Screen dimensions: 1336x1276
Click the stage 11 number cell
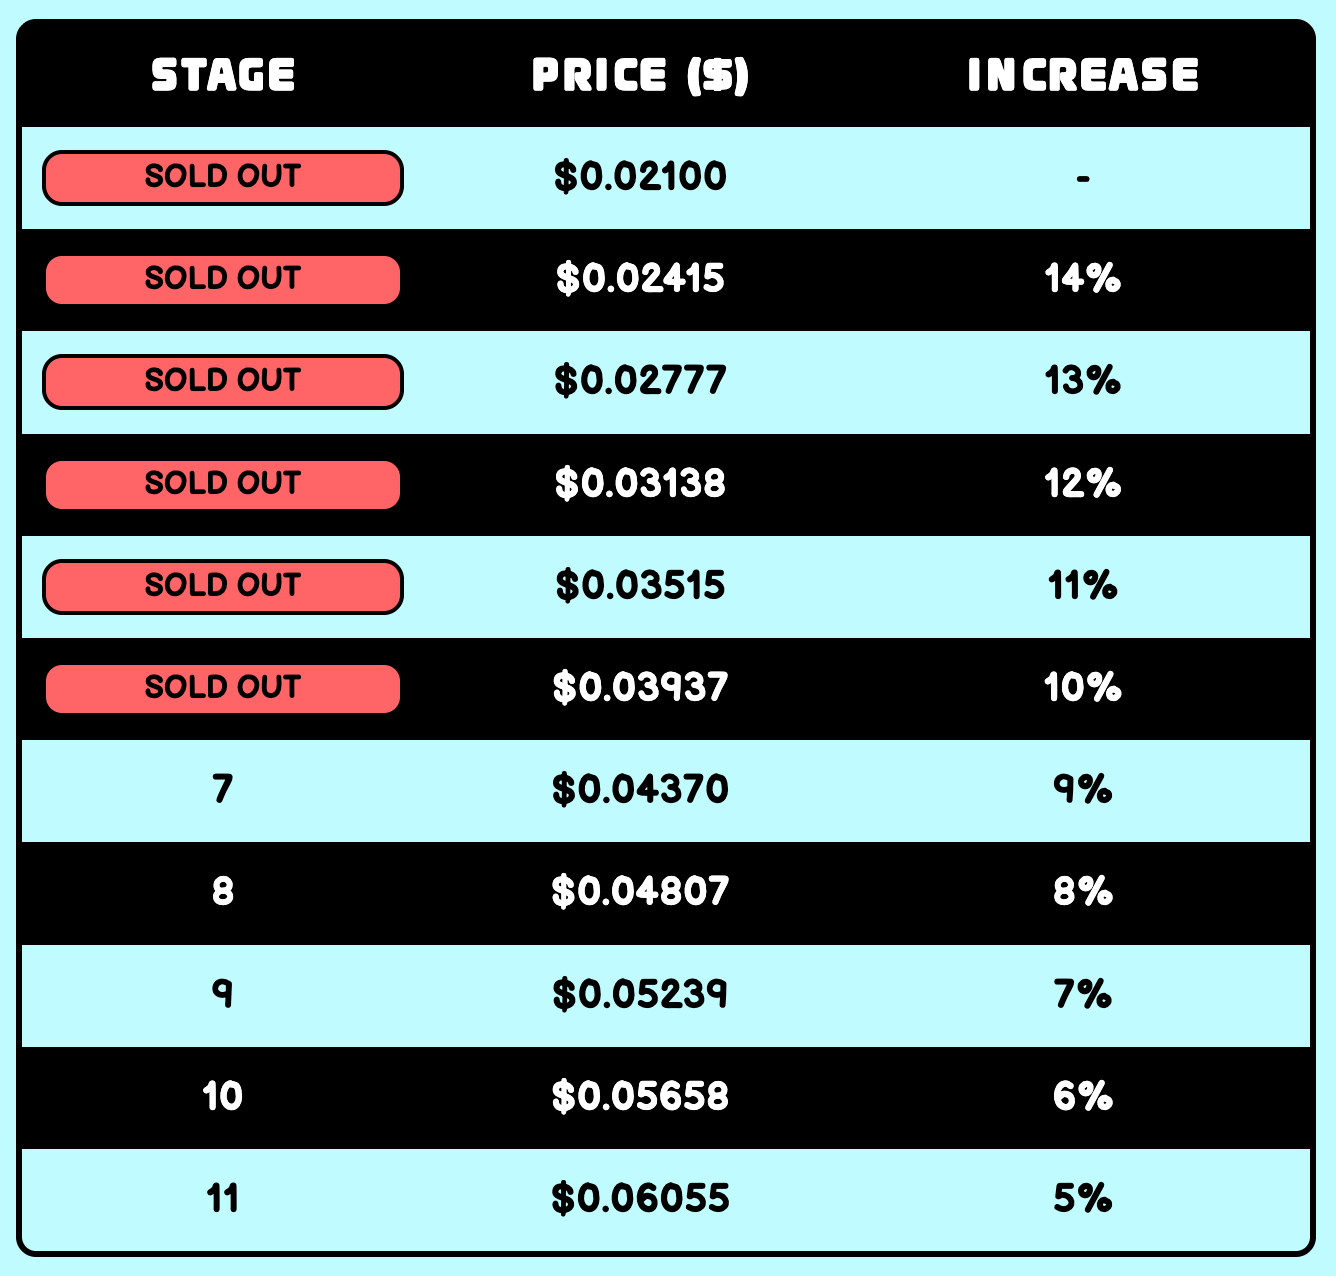pos(222,1198)
